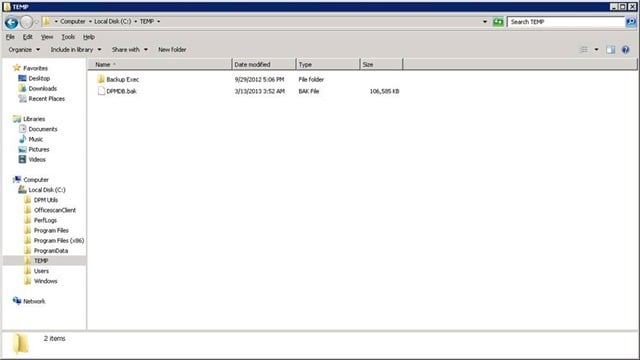640x360 pixels.
Task: Open the Help question mark icon
Action: pos(625,50)
